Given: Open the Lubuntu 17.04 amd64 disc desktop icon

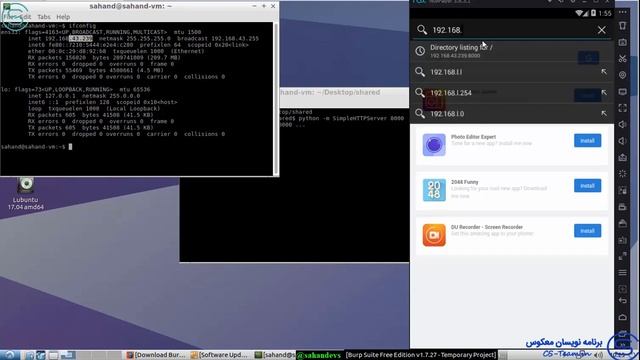Looking at the screenshot, I should pyautogui.click(x=25, y=193).
